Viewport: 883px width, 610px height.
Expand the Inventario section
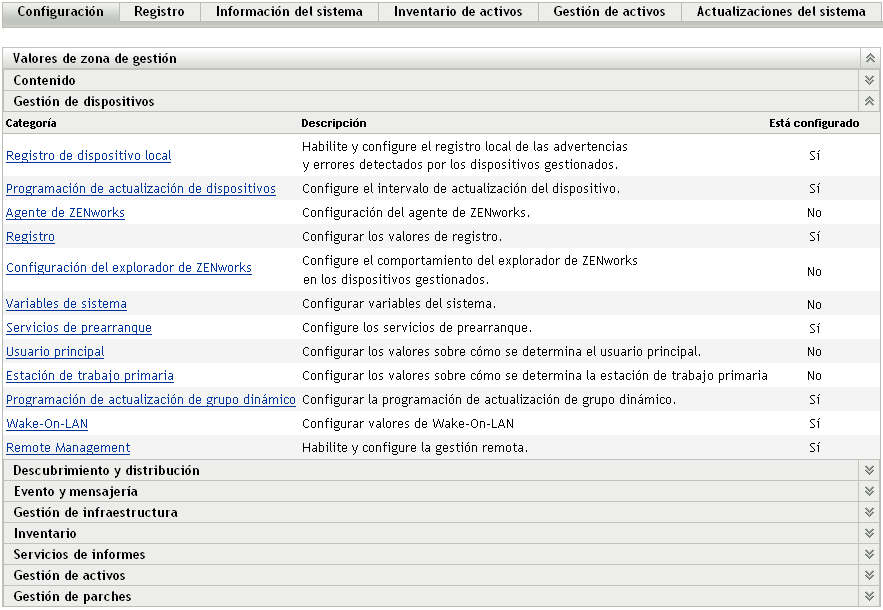pyautogui.click(x=869, y=533)
